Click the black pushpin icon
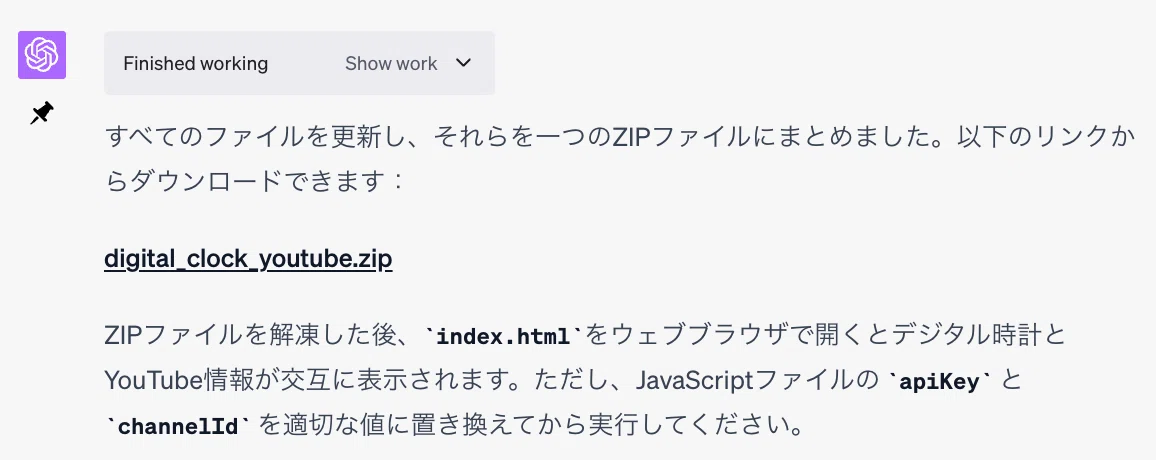1156x460 pixels. click(x=42, y=113)
